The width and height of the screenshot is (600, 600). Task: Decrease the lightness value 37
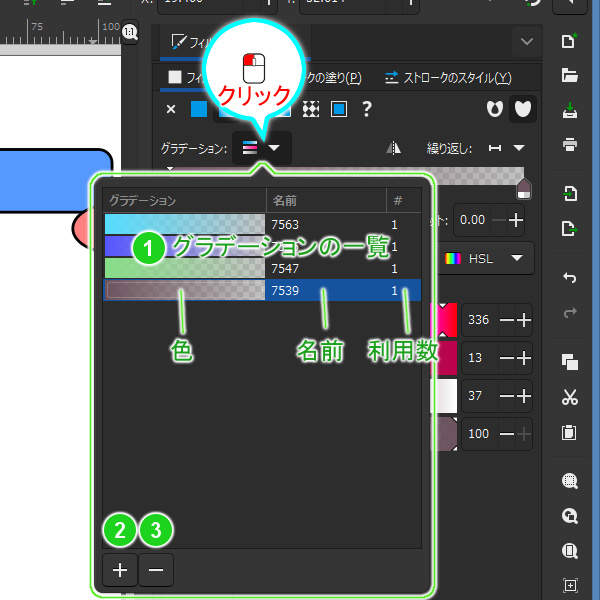tap(507, 396)
